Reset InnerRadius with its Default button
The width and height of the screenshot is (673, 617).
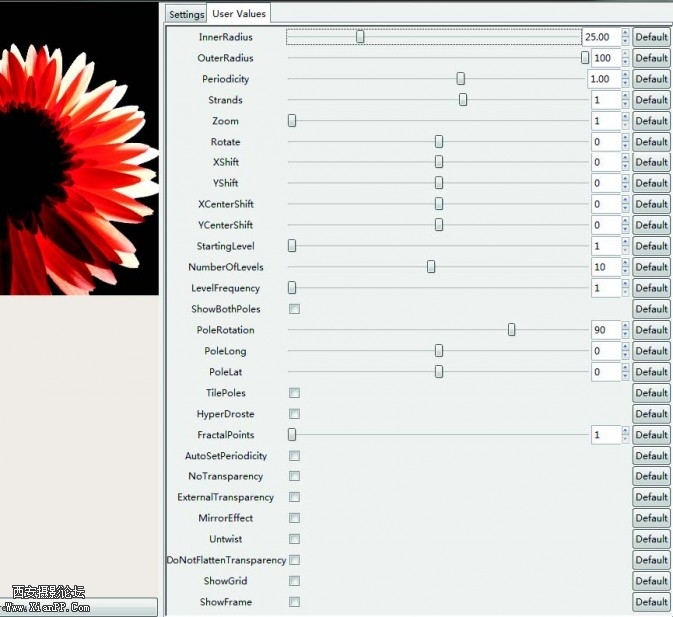point(651,37)
